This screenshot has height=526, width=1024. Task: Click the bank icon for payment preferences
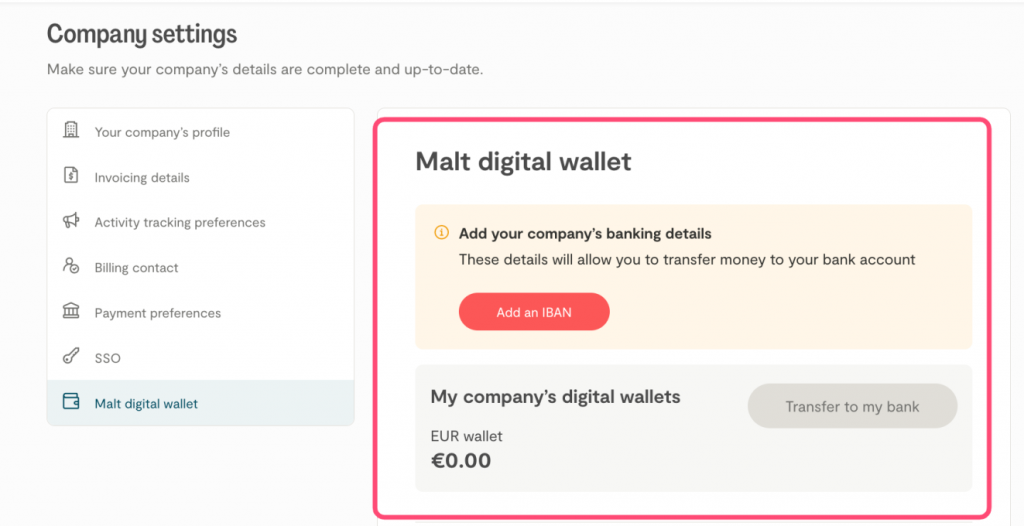[x=71, y=312]
